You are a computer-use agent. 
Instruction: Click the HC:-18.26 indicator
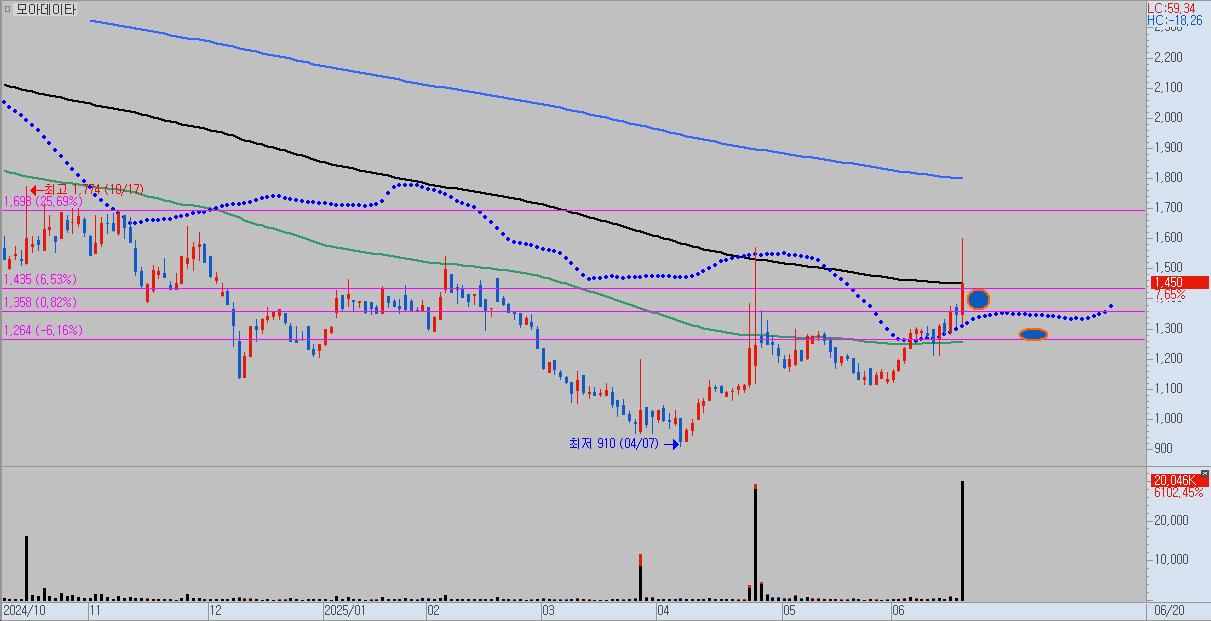point(1174,19)
